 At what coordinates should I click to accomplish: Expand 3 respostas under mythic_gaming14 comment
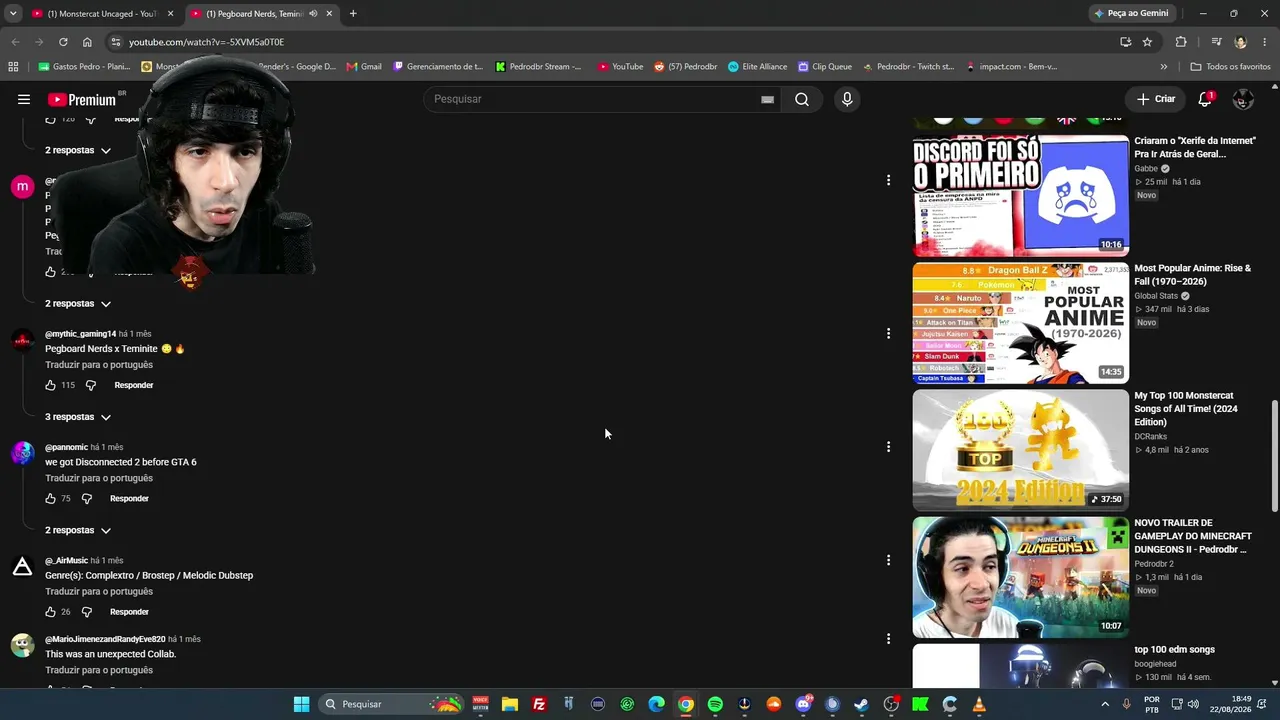click(78, 417)
